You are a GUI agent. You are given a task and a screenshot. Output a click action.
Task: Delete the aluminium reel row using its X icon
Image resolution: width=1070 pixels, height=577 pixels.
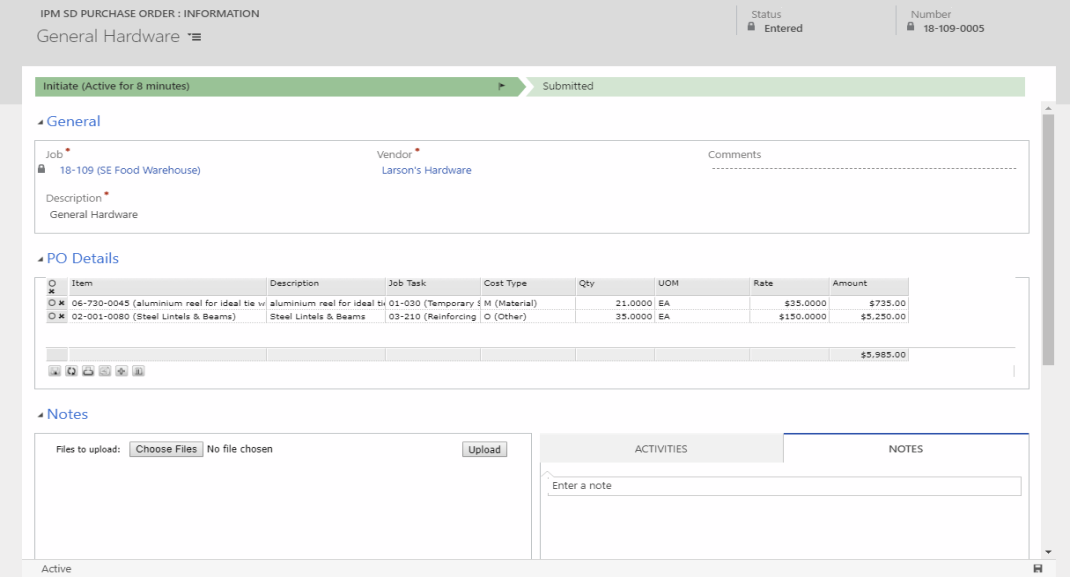(61, 303)
